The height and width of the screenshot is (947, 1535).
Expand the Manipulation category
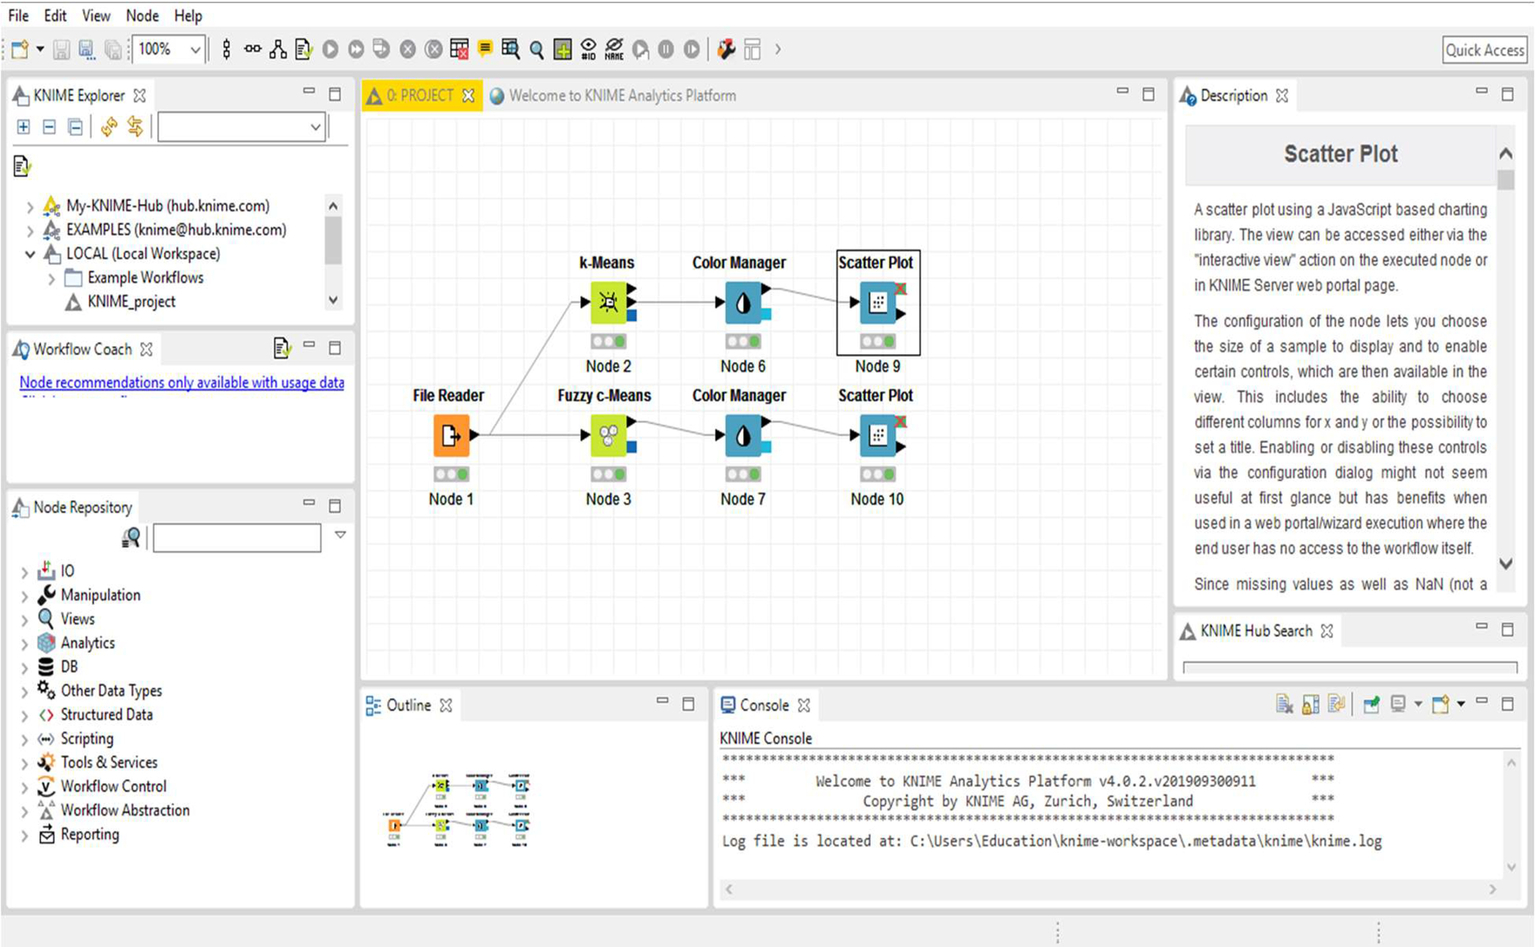coord(25,595)
